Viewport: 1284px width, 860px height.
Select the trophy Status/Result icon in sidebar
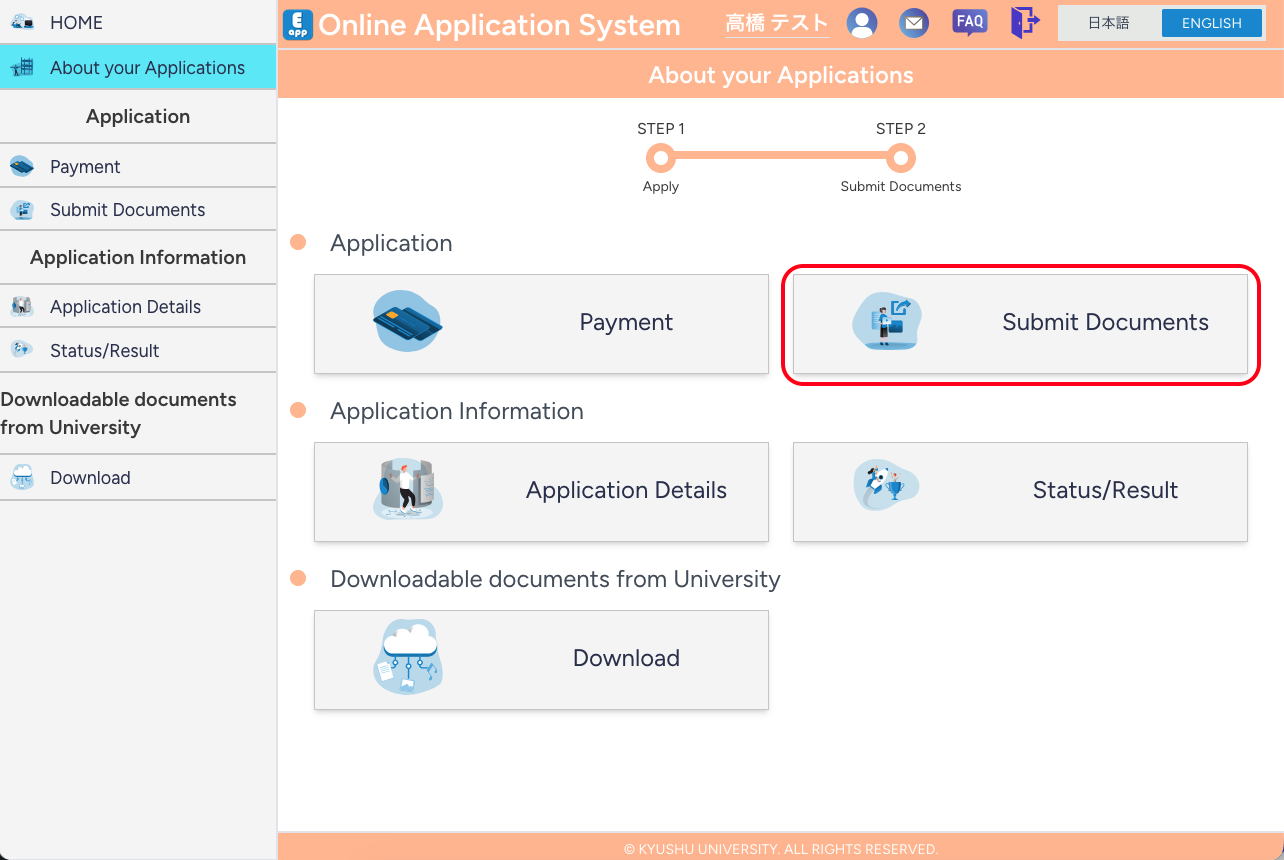[x=23, y=350]
